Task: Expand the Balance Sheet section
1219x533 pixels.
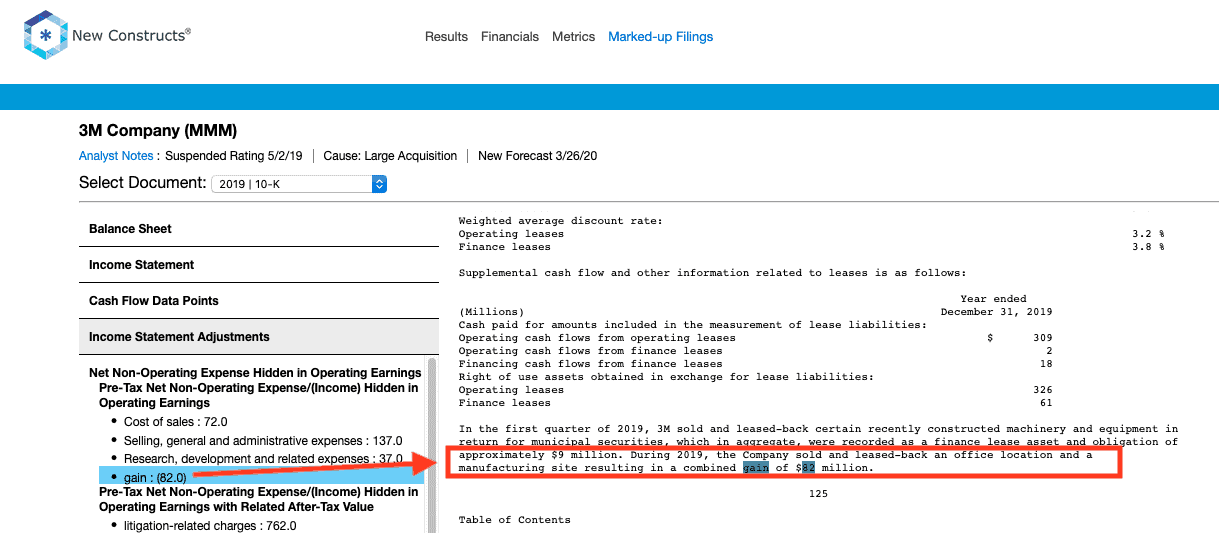Action: [x=259, y=229]
